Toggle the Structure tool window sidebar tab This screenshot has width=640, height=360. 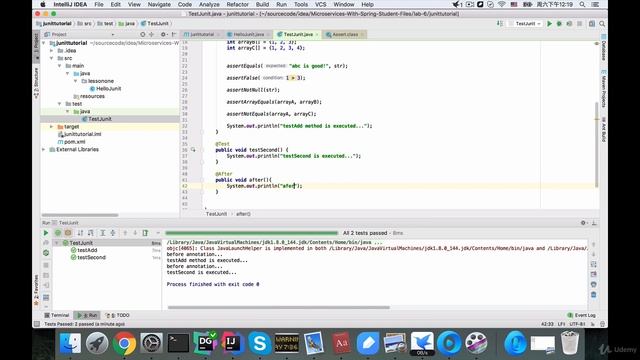(x=36, y=83)
